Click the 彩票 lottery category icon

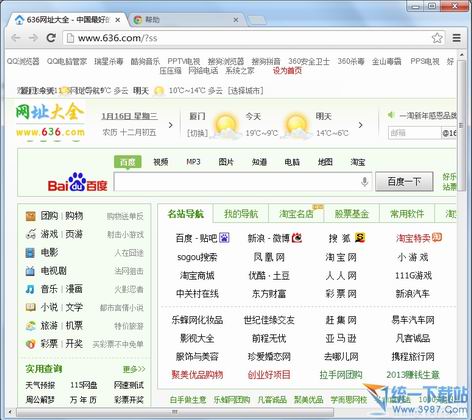coord(30,344)
